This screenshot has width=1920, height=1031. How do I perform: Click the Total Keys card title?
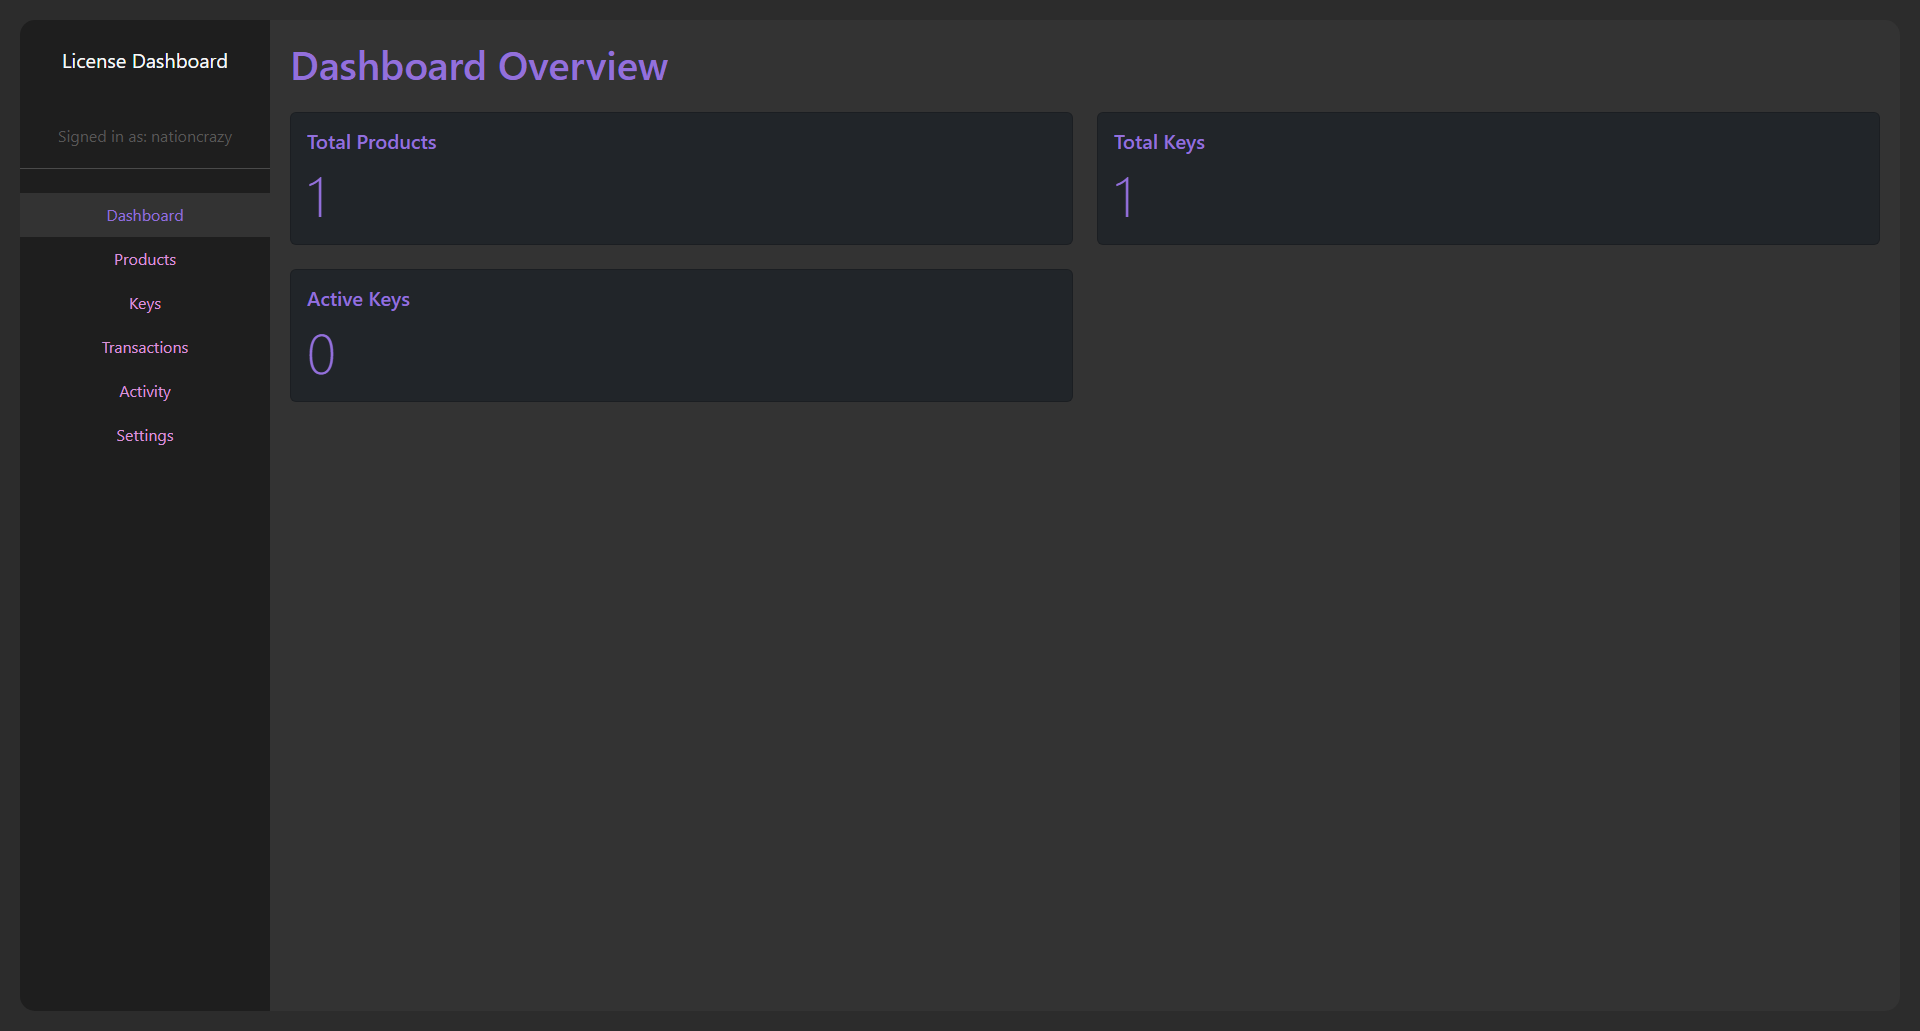[1159, 143]
